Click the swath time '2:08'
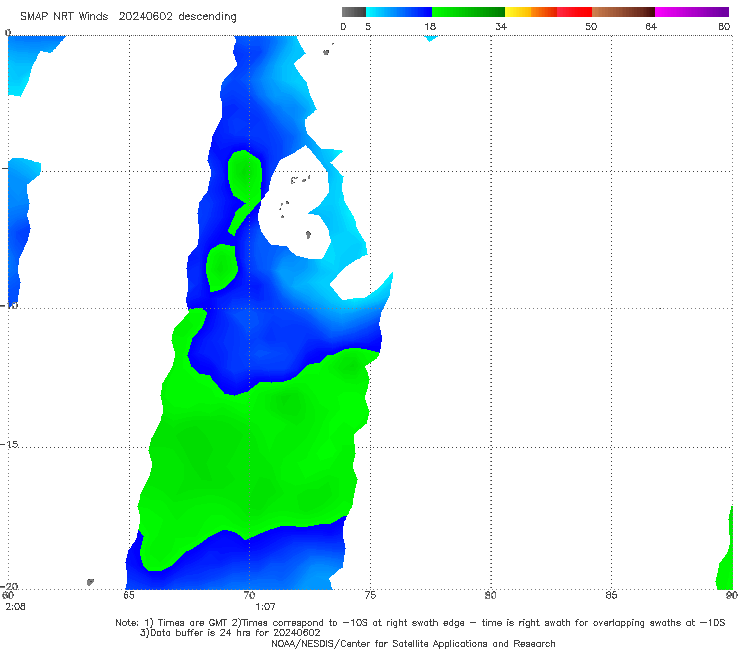740x650 pixels. click(x=16, y=607)
